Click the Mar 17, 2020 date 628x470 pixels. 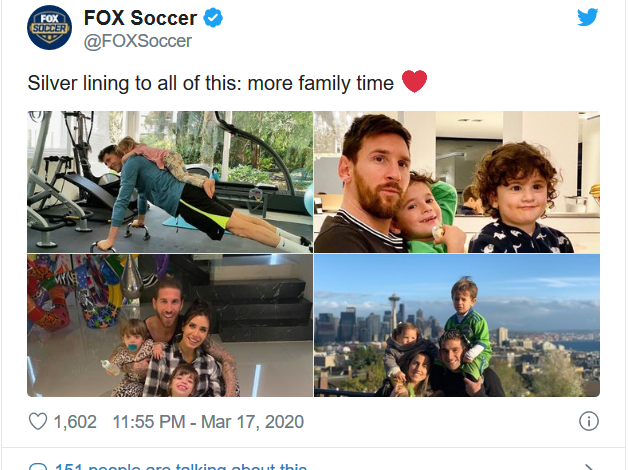pyautogui.click(x=250, y=422)
